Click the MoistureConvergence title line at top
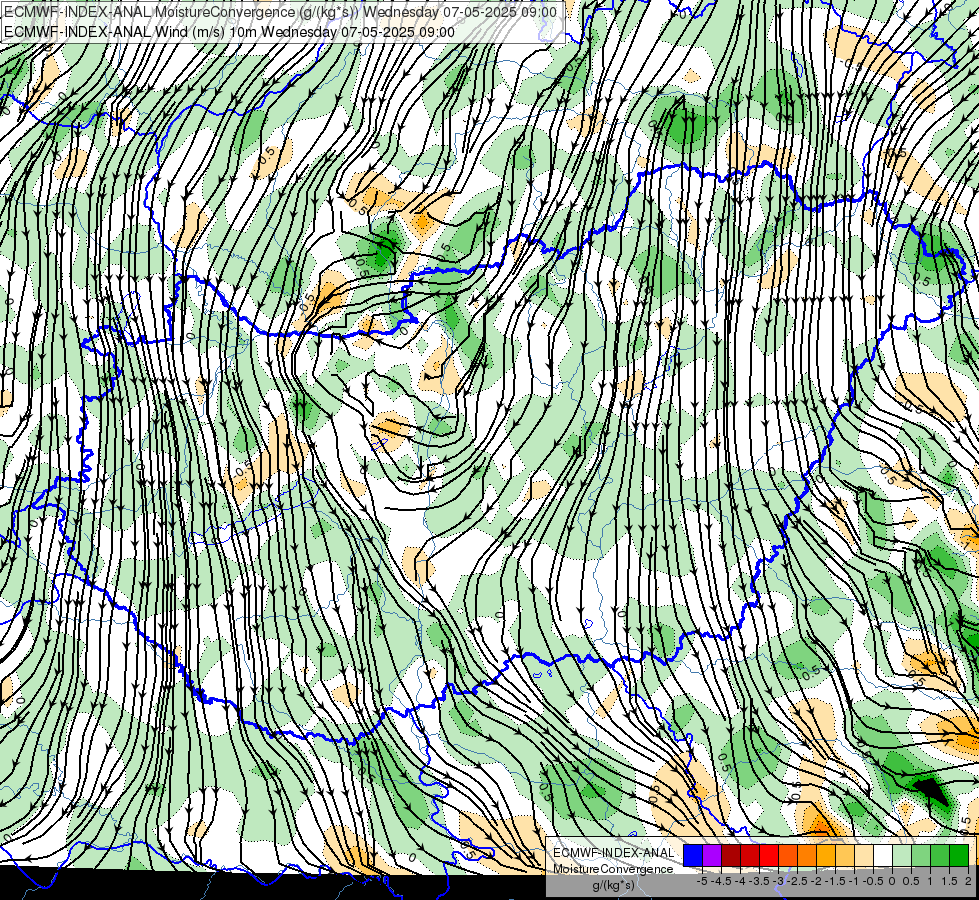The image size is (979, 900). point(280,12)
